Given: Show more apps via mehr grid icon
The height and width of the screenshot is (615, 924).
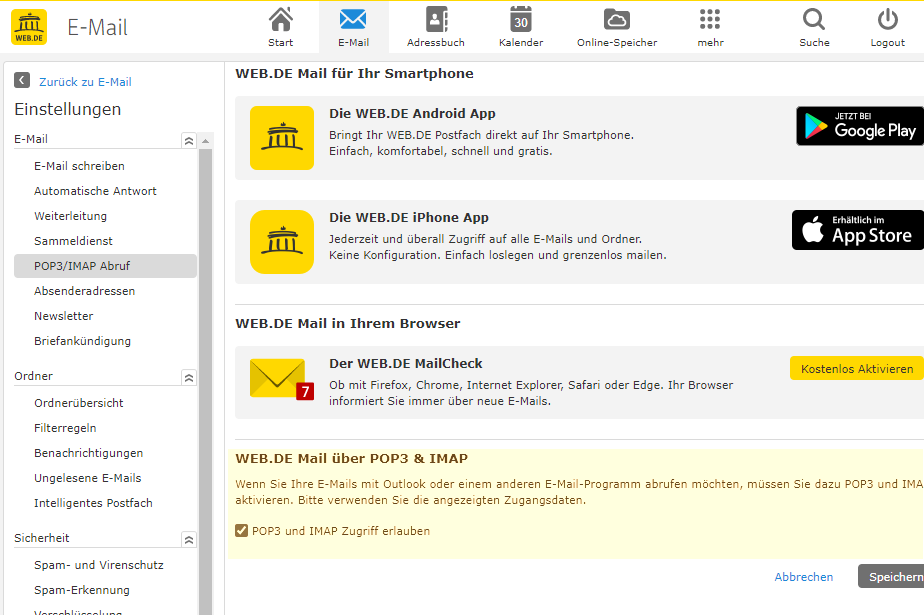Looking at the screenshot, I should click(x=710, y=19).
